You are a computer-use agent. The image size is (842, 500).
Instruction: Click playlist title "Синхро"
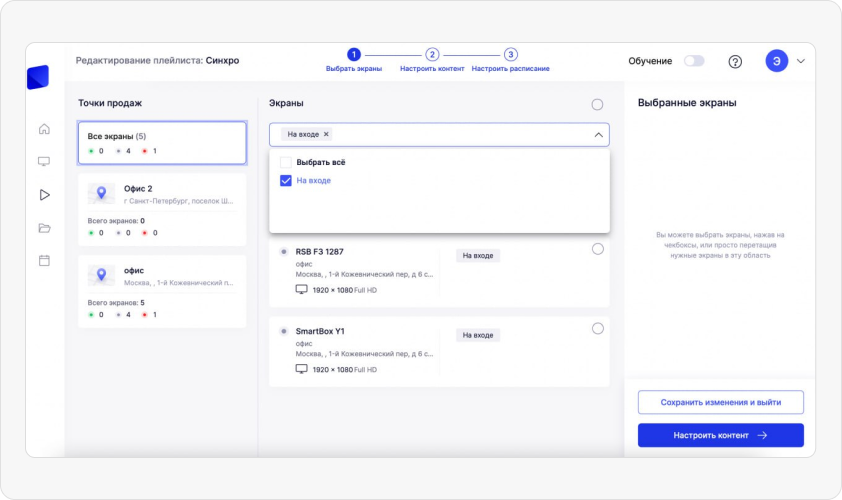coord(222,61)
